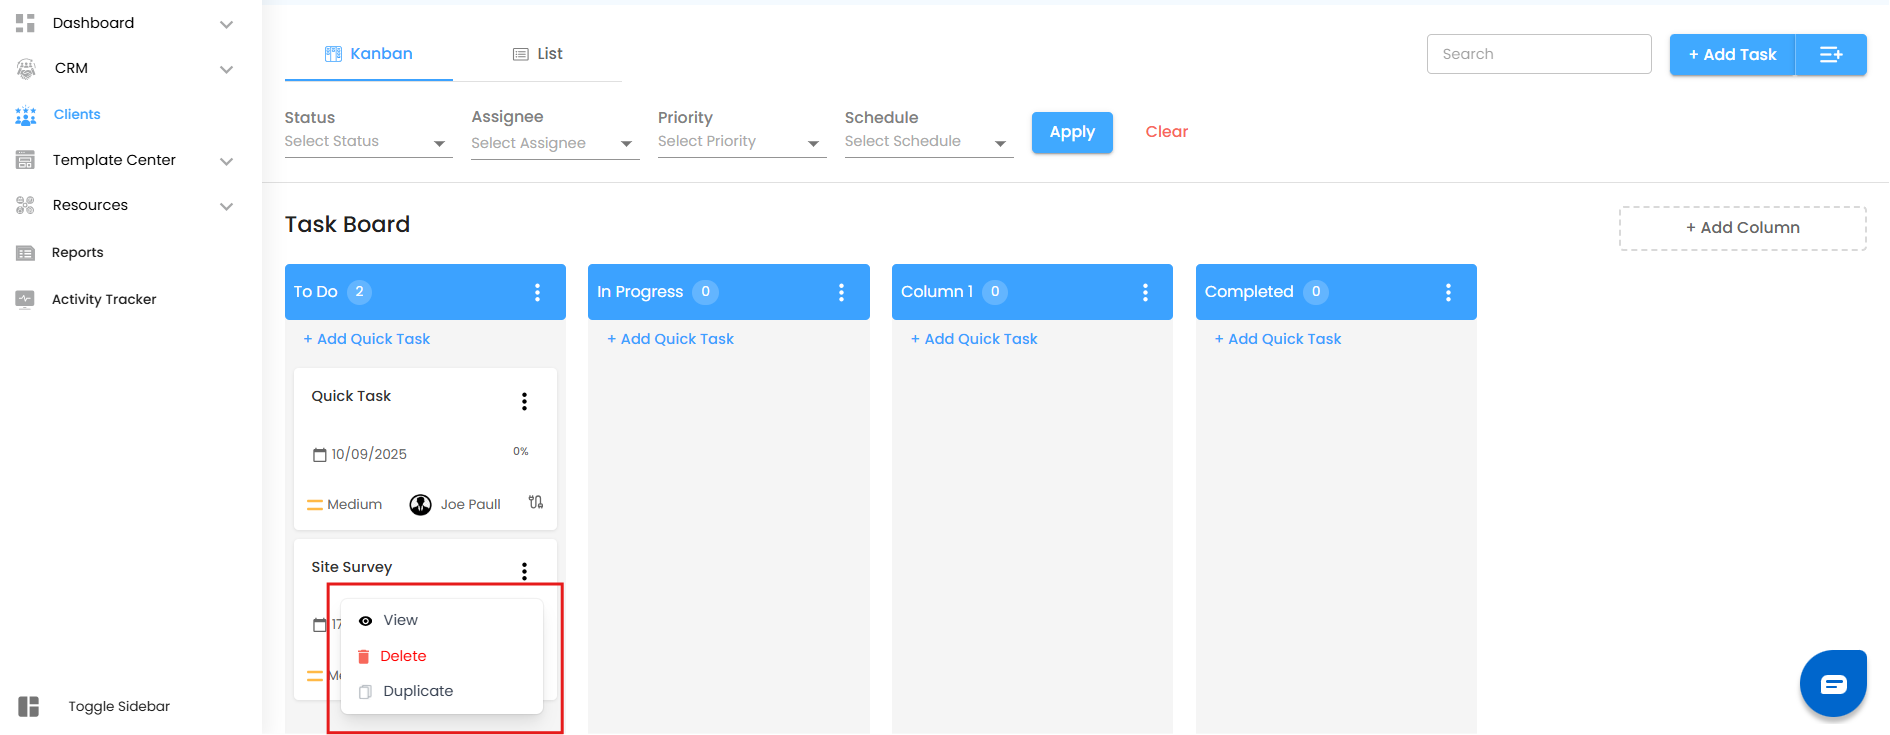
Task: Add Quick Task in the To Do column
Action: pyautogui.click(x=367, y=340)
